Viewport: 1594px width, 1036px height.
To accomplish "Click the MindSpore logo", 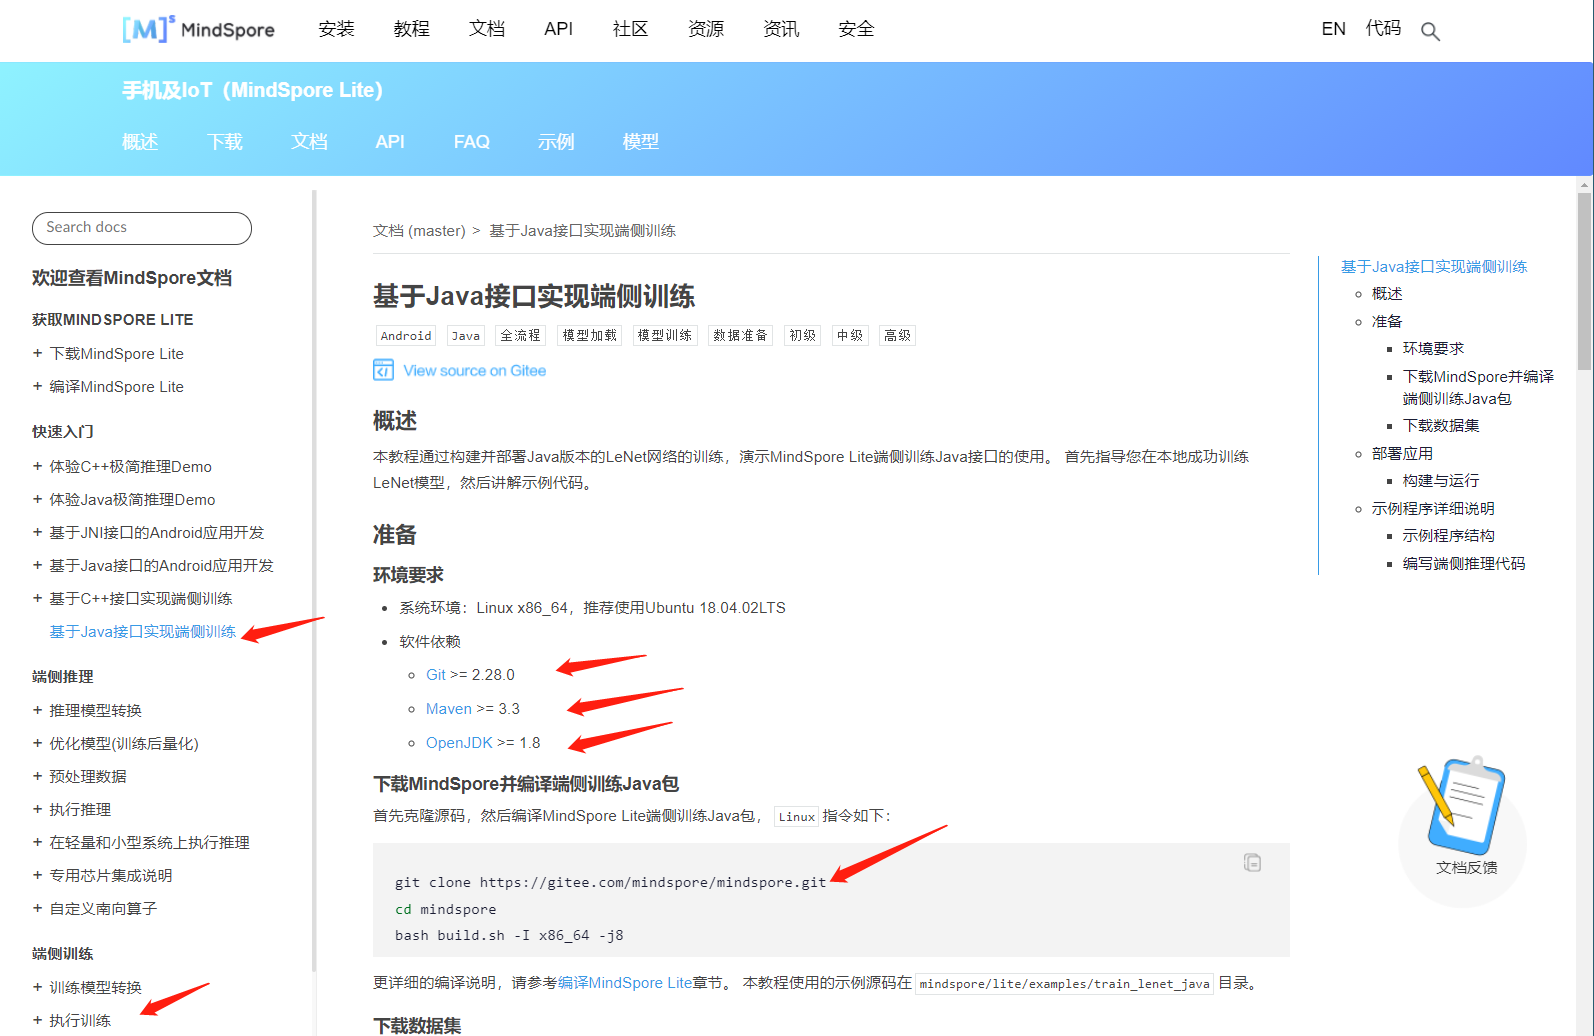I will click(x=198, y=29).
